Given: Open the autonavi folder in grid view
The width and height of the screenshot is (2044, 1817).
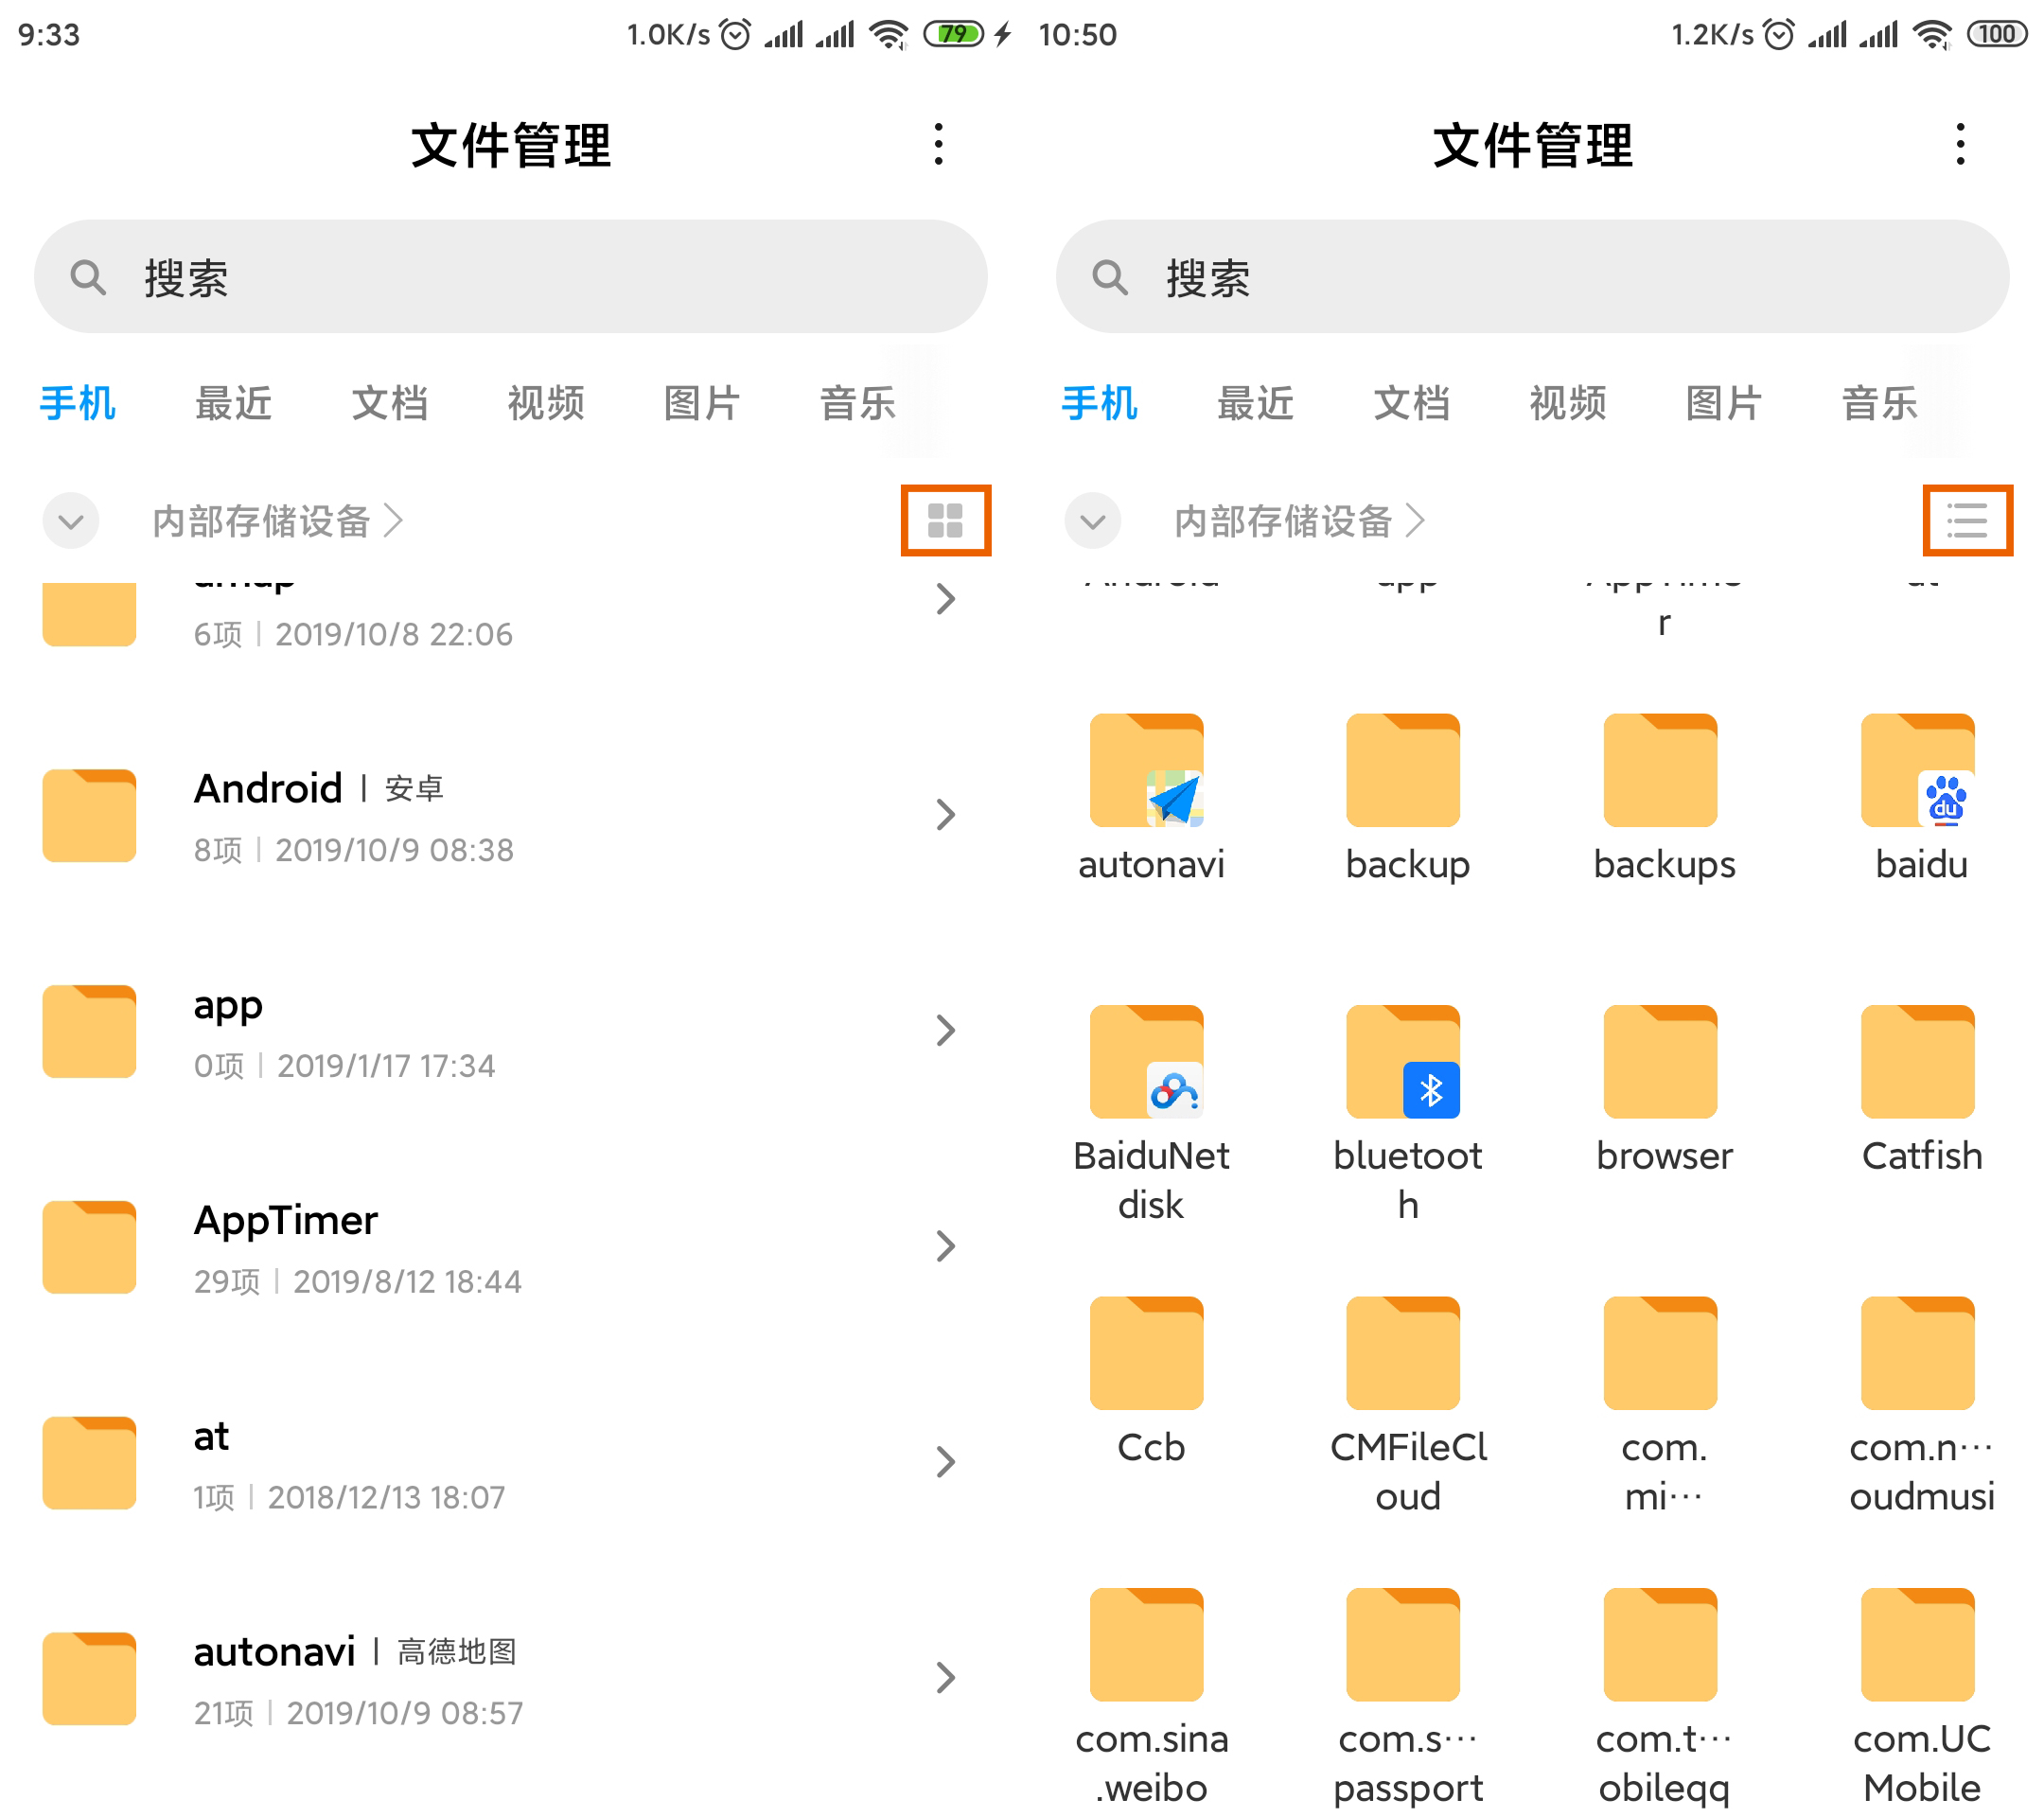Looking at the screenshot, I should click(1148, 770).
